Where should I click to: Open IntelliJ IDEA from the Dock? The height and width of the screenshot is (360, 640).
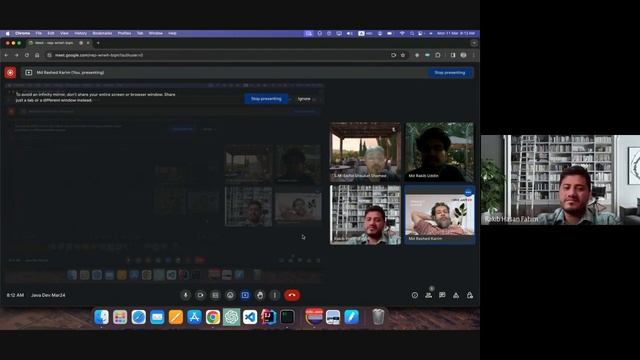[269, 317]
